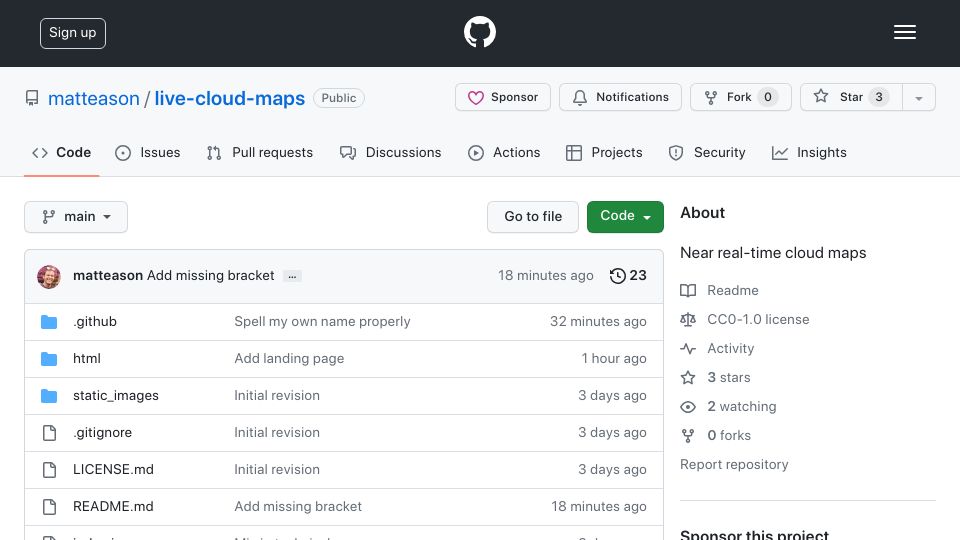
Task: Click the Report repository link
Action: coord(734,465)
